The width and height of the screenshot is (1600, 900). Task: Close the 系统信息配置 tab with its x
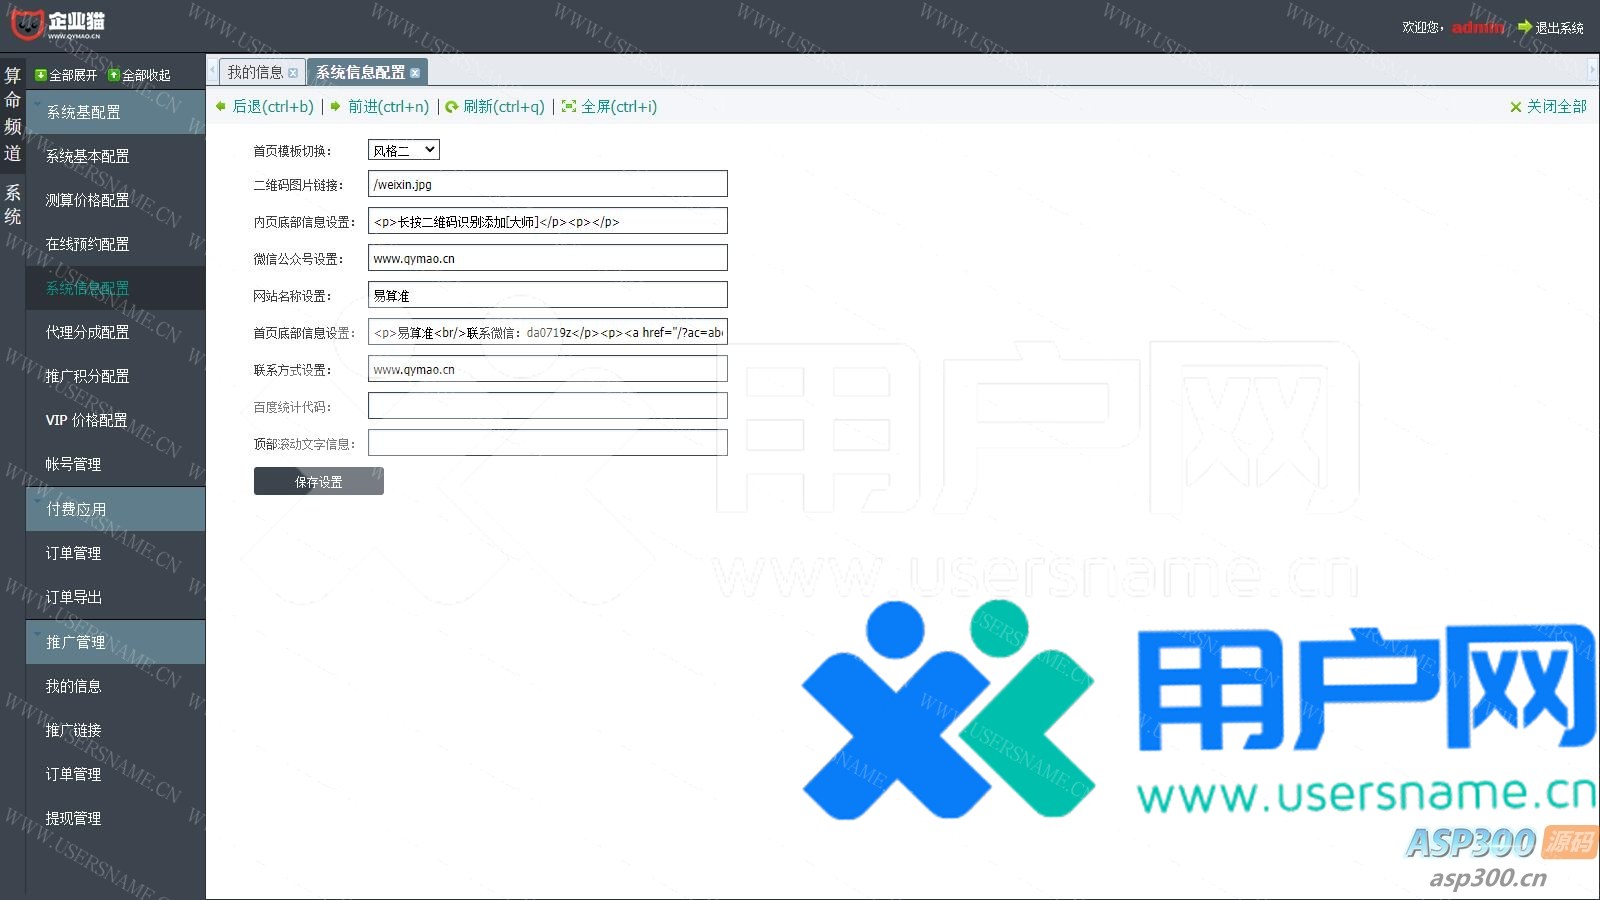click(415, 73)
